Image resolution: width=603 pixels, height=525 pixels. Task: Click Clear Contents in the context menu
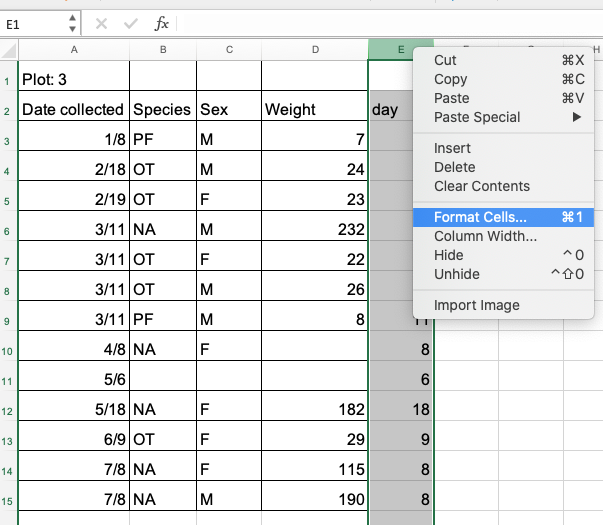click(481, 186)
